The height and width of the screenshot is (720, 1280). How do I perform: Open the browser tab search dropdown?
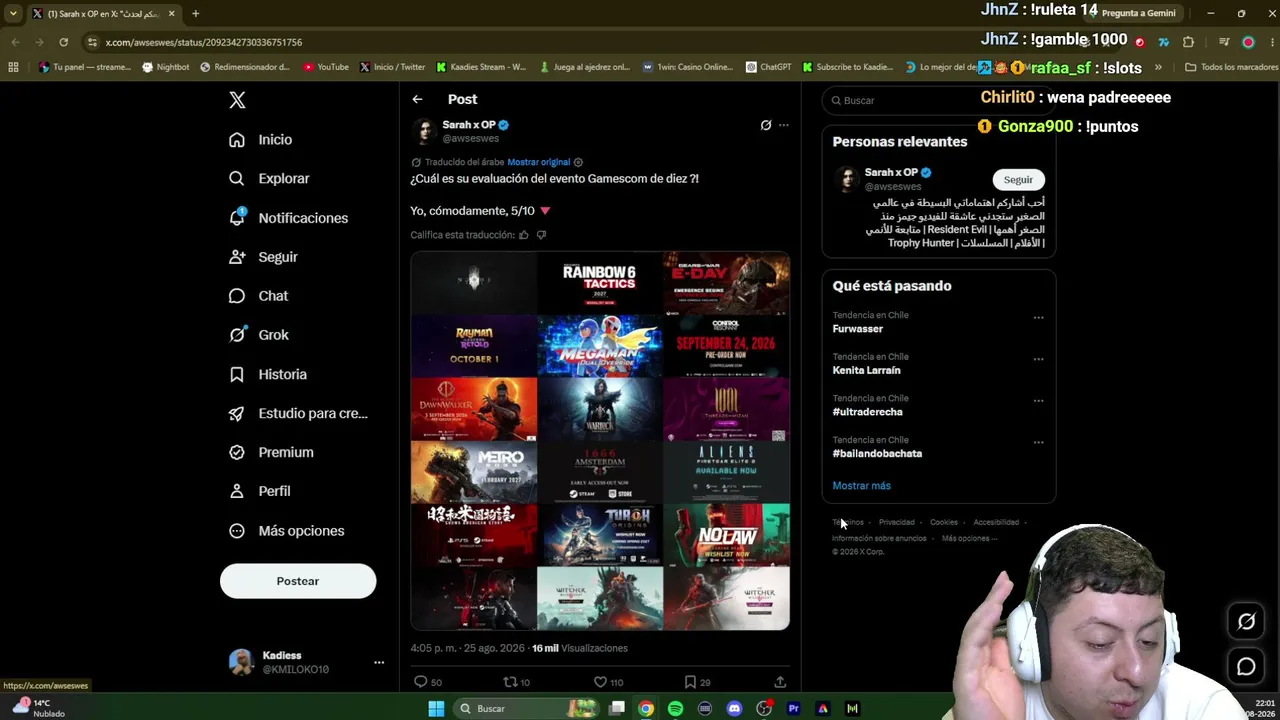(x=13, y=14)
